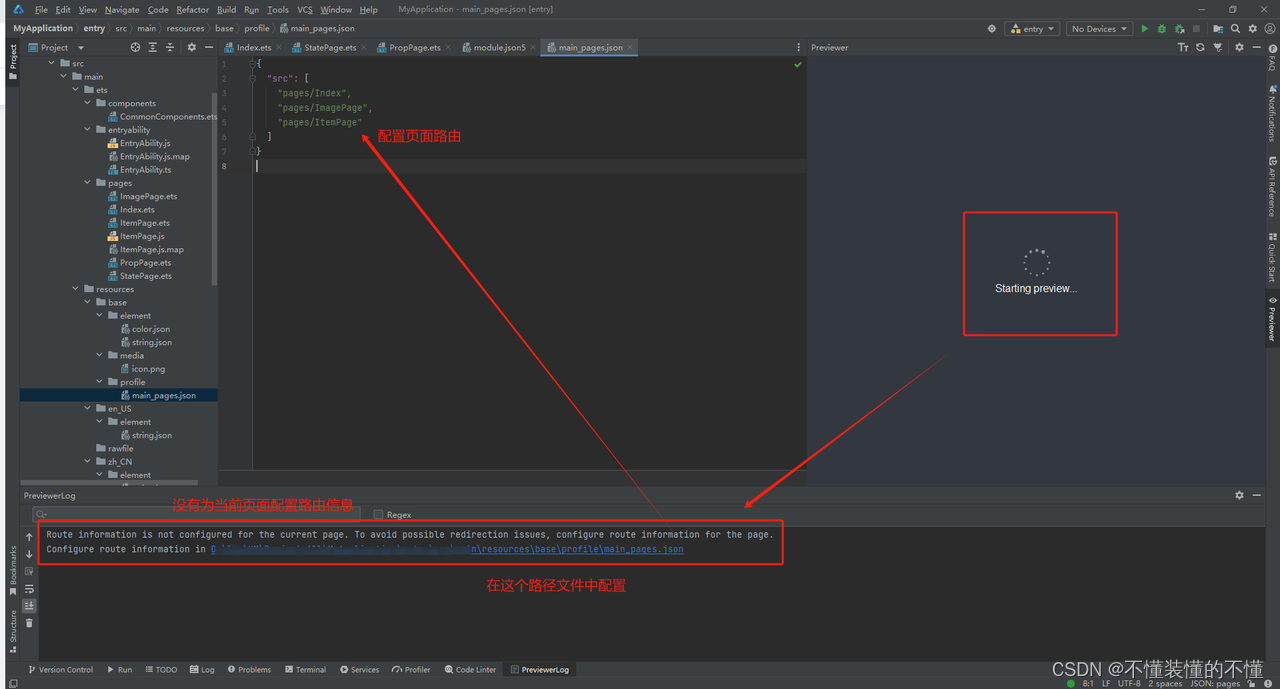Click the Tt font size icon in Previewer
This screenshot has height=689, width=1280.
click(x=1183, y=47)
